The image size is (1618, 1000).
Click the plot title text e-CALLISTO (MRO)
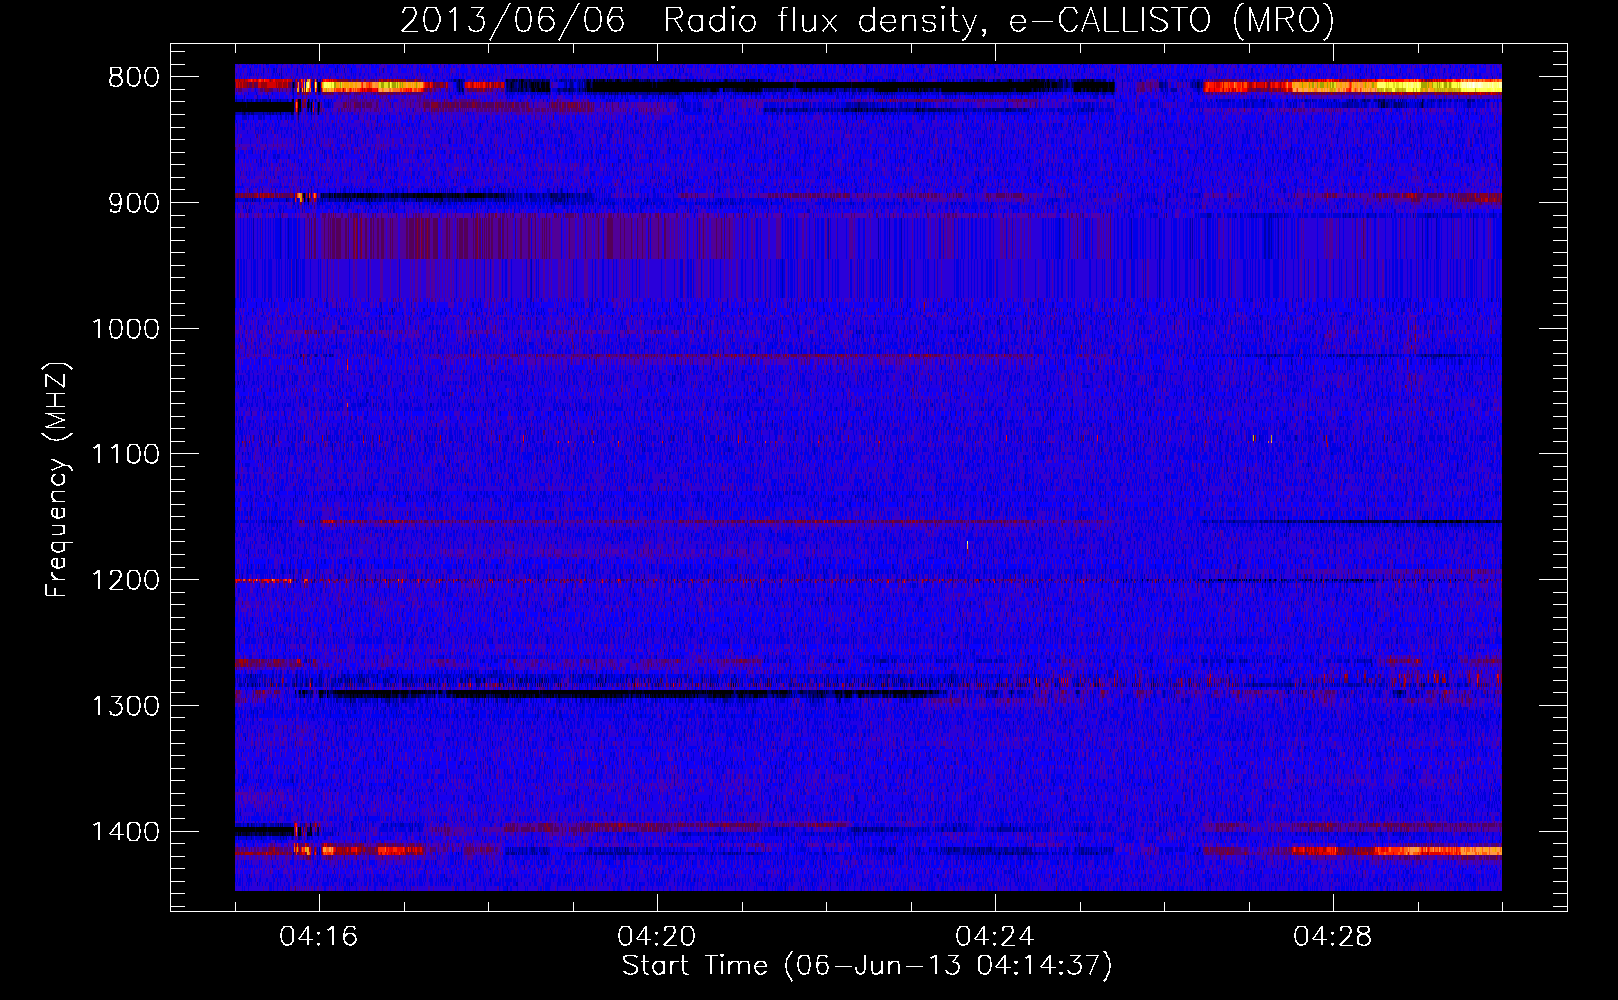[x=1171, y=20]
